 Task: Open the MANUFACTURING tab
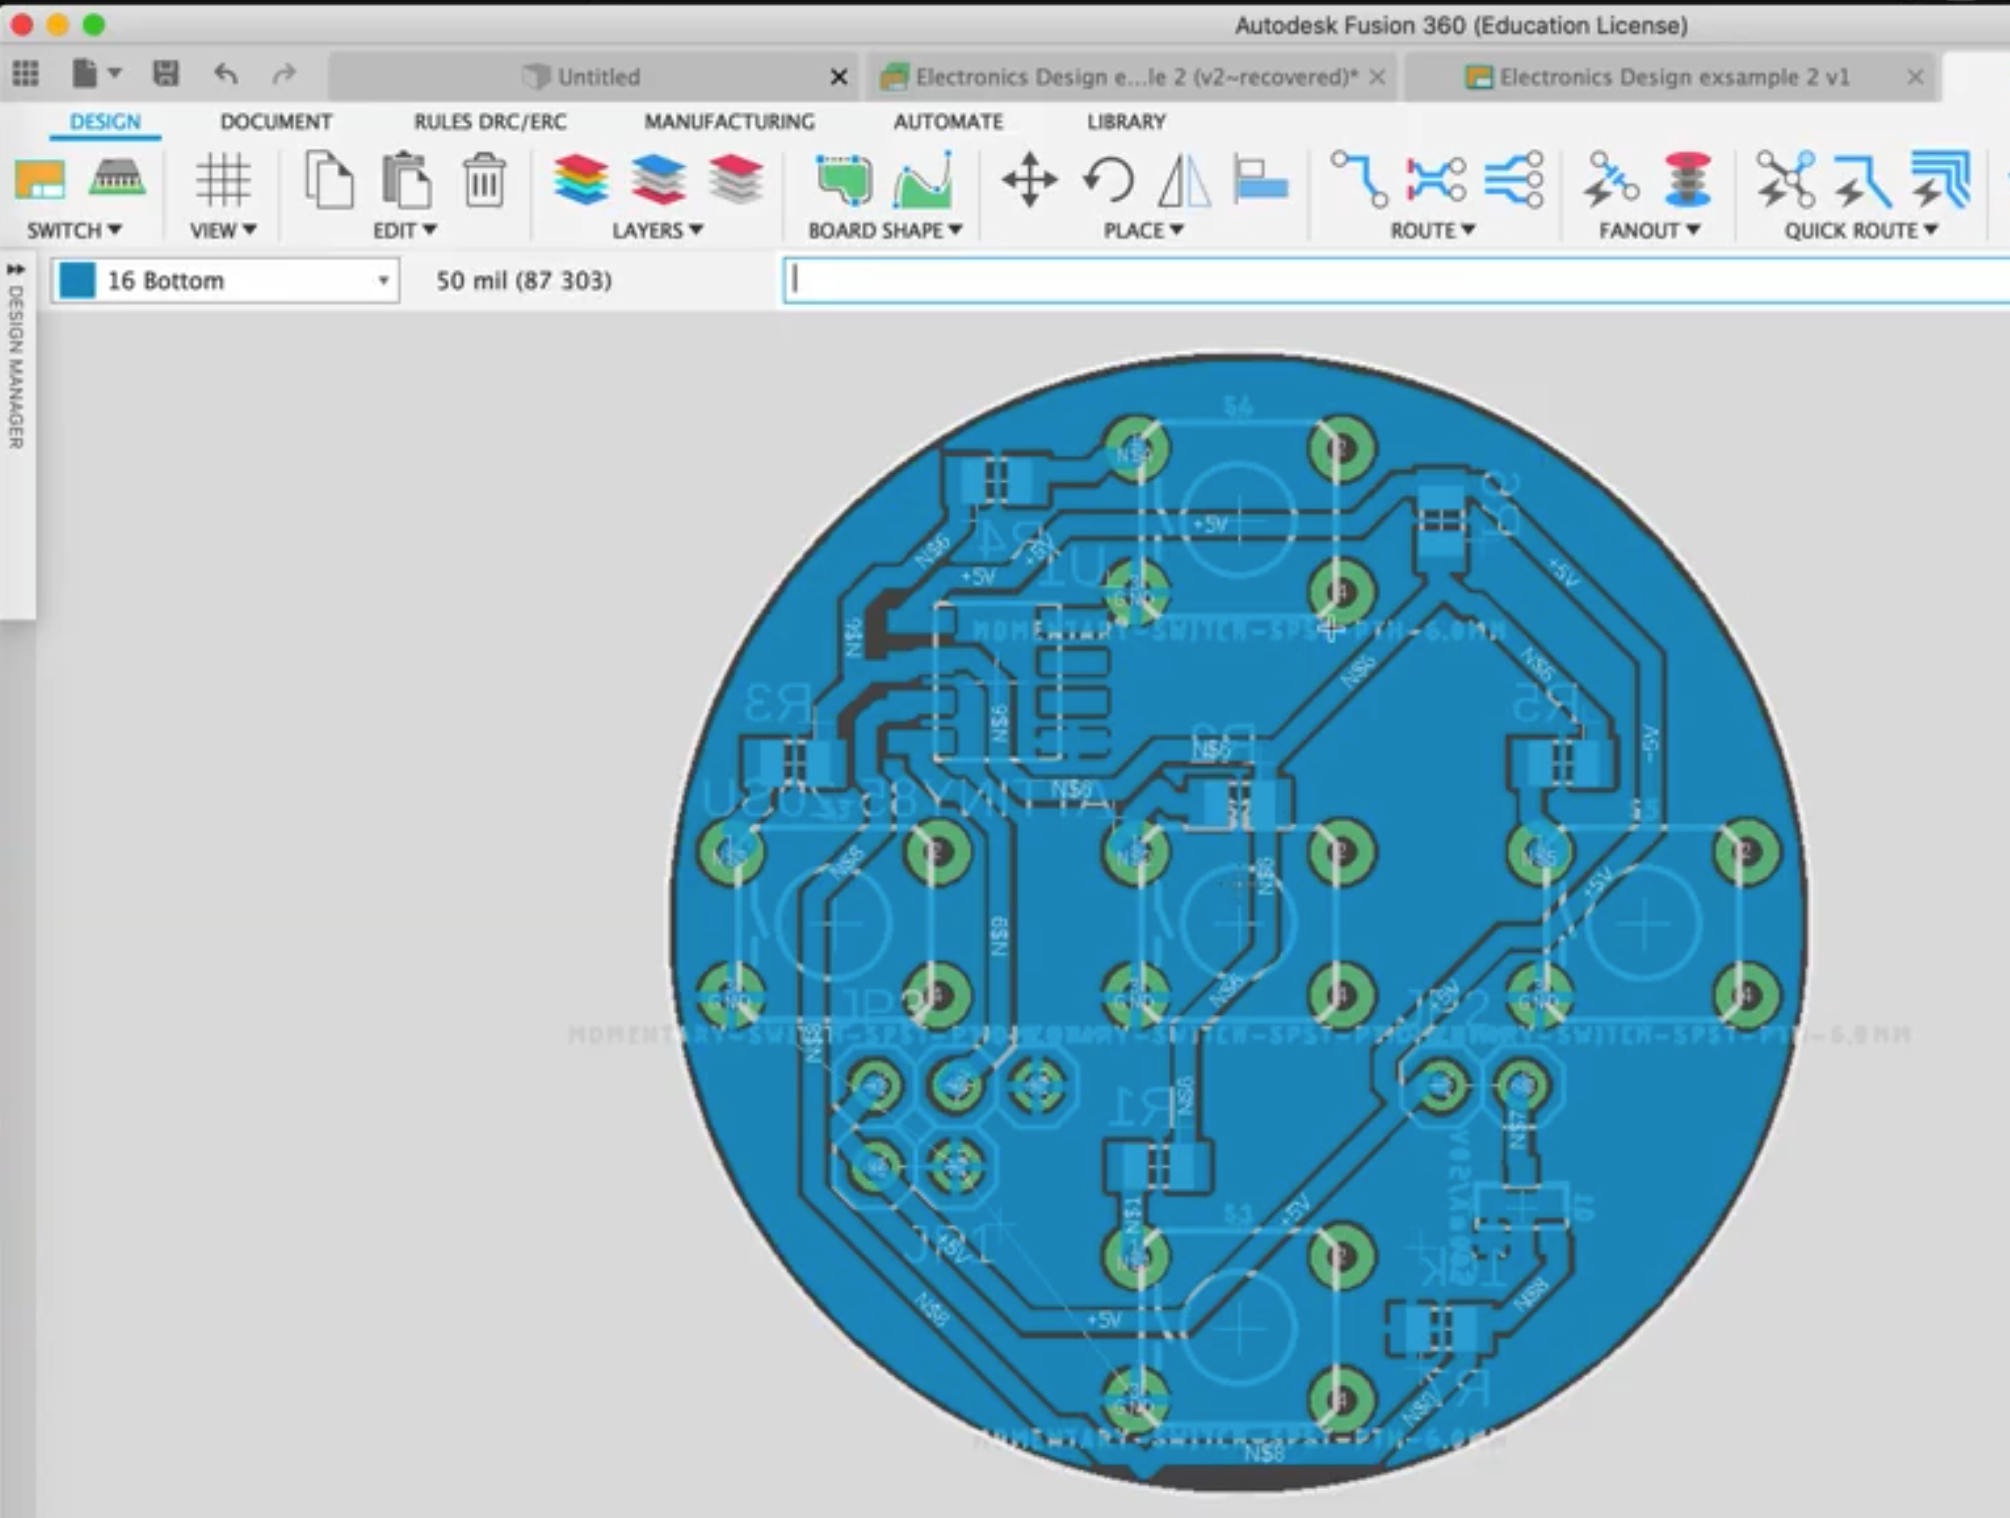click(729, 122)
